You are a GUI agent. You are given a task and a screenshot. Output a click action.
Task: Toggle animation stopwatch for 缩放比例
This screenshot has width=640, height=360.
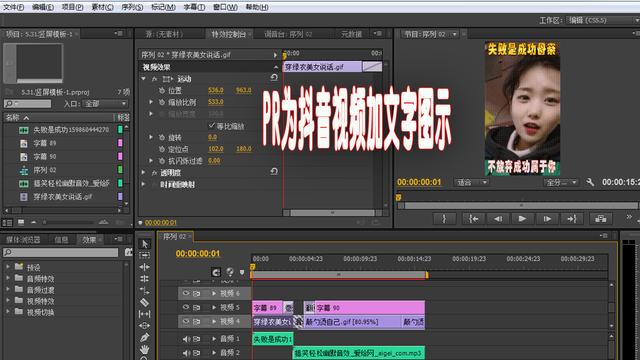tap(162, 102)
